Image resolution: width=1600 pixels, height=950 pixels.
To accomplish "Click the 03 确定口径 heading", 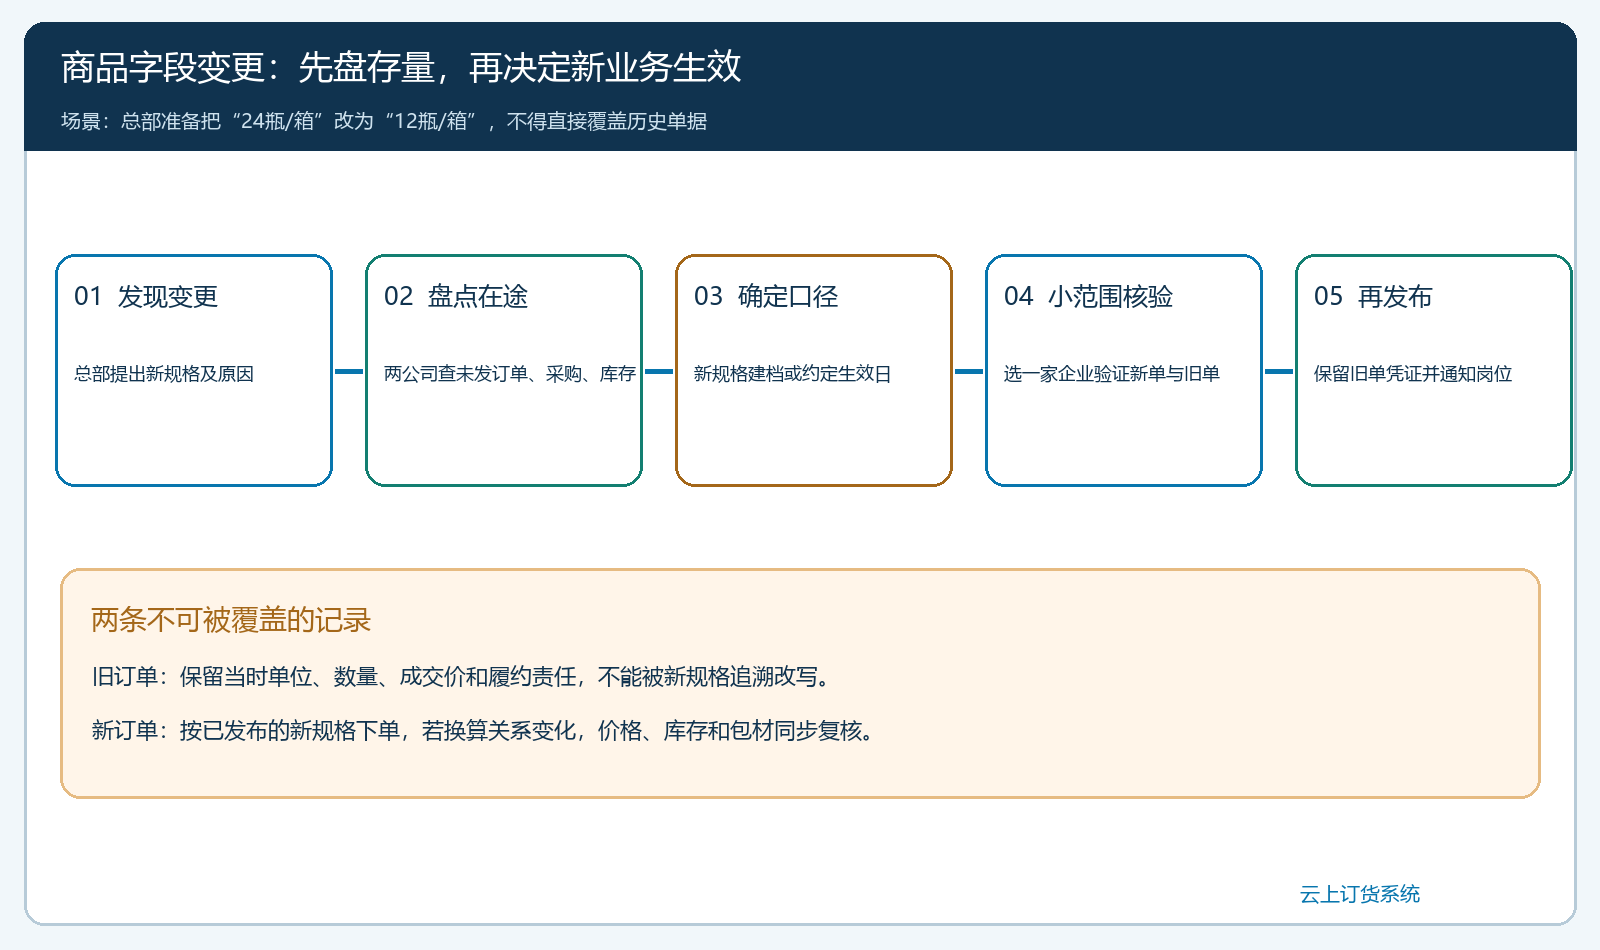I will [766, 296].
